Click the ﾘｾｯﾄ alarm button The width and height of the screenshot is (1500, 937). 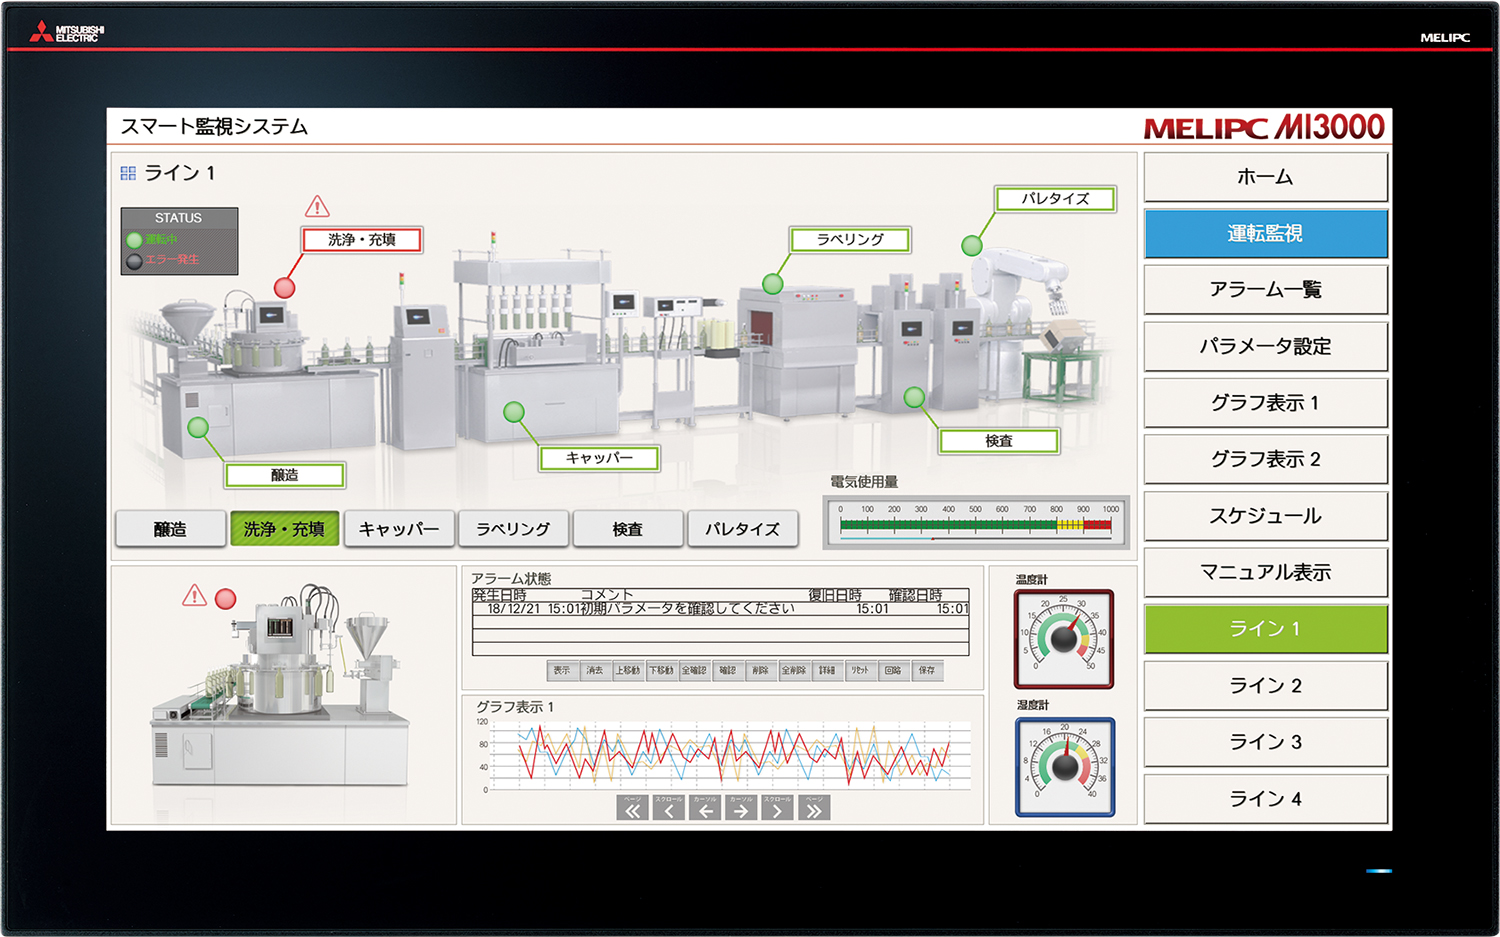[x=860, y=670]
